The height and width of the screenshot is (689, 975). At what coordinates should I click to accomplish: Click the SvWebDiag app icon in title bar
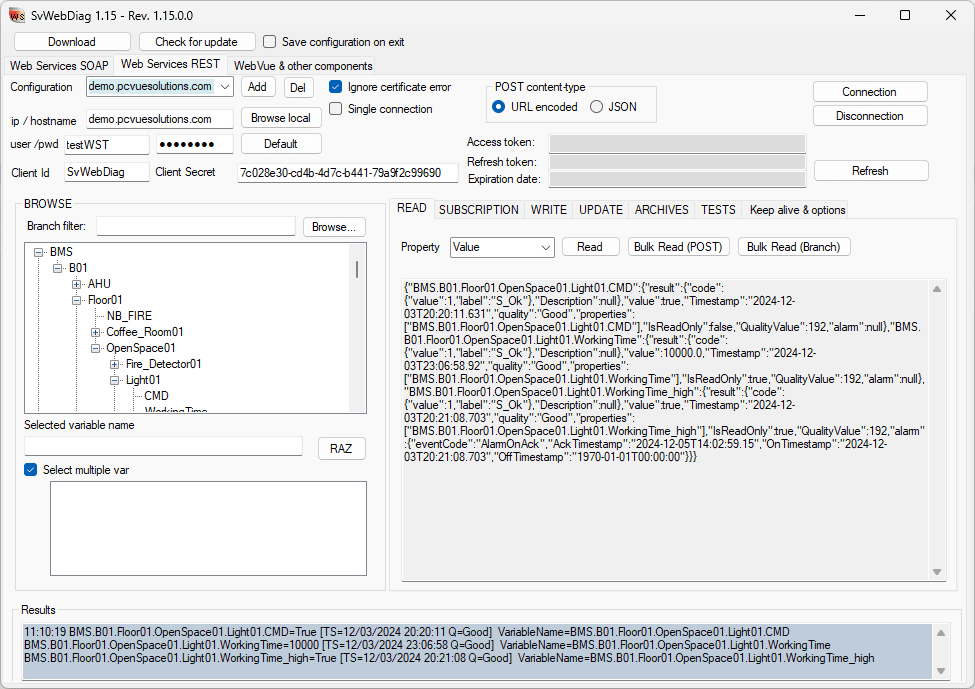tap(17, 16)
